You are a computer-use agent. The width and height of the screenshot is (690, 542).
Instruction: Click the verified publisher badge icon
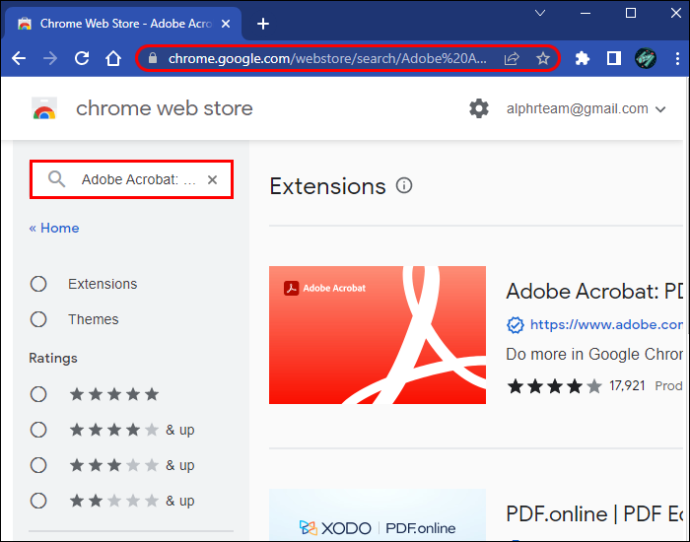click(515, 325)
